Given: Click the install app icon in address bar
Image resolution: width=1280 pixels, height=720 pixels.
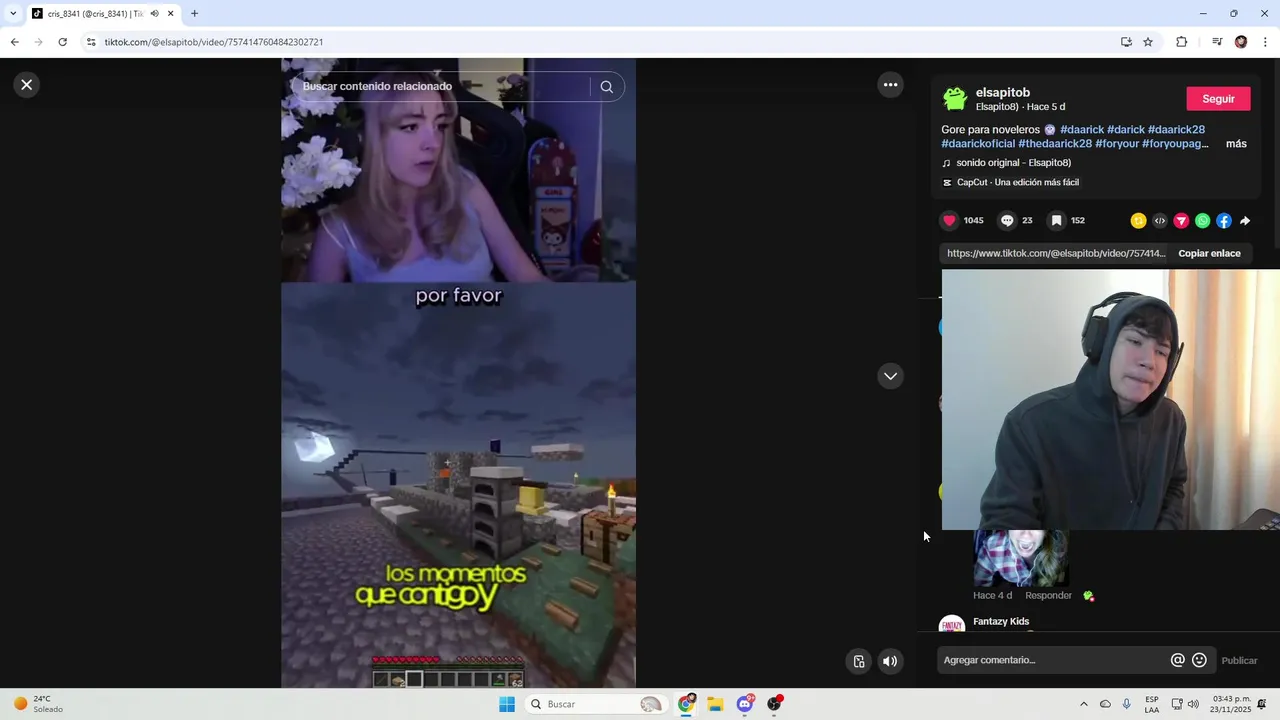Looking at the screenshot, I should [x=1126, y=42].
